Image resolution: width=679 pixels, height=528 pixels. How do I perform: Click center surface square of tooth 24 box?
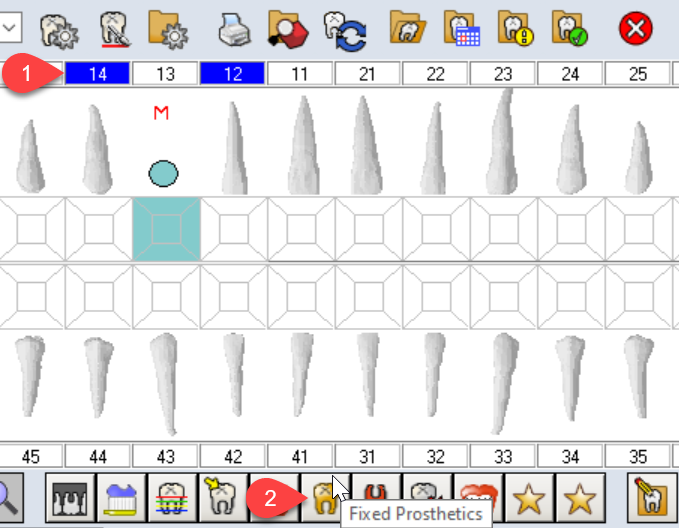pos(572,229)
